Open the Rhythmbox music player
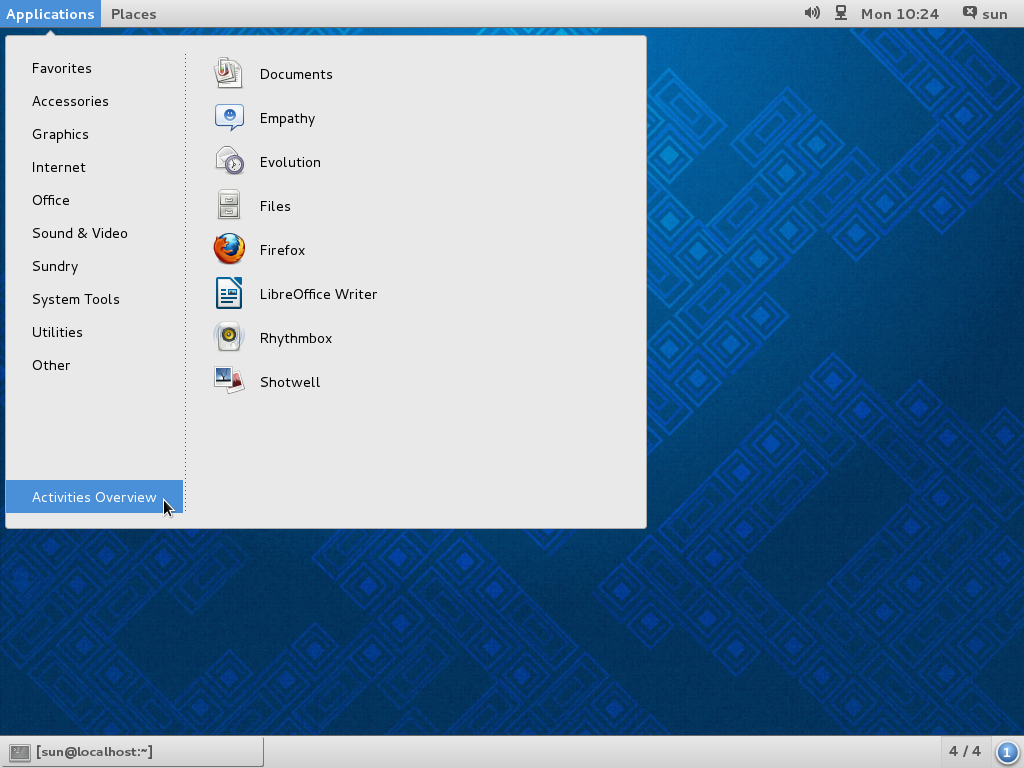 [x=296, y=338]
